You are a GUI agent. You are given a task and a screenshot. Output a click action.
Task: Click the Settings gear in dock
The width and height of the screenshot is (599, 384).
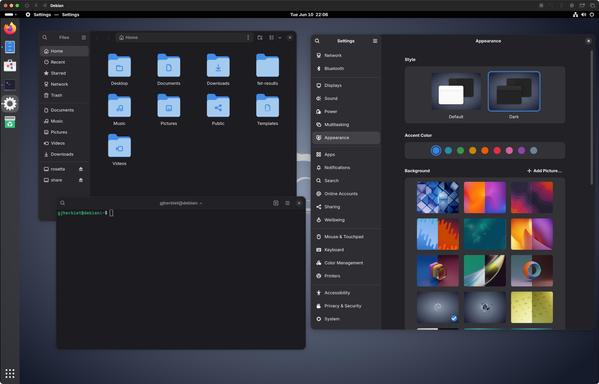point(10,103)
